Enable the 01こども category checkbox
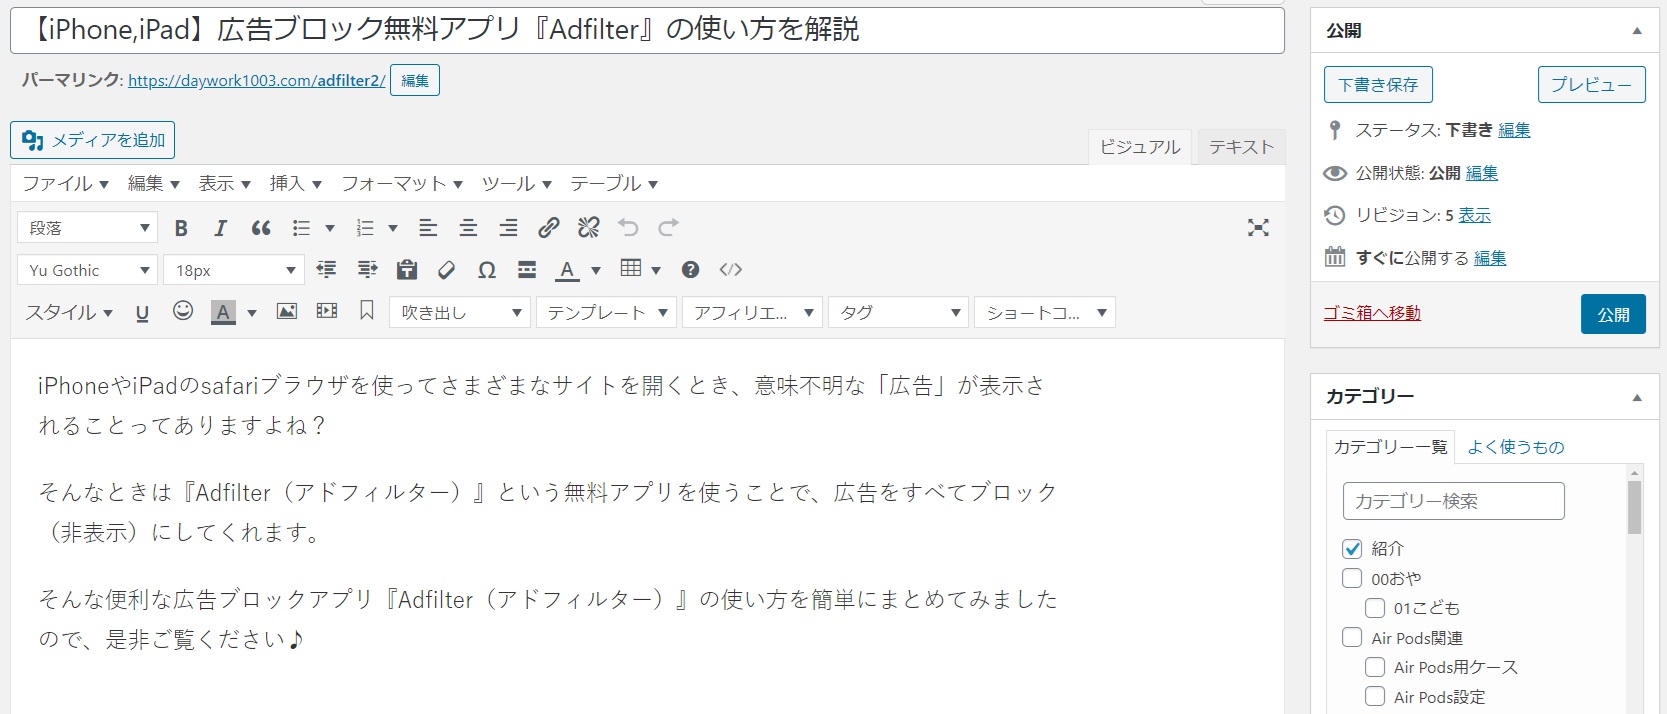Viewport: 1667px width, 714px height. (x=1375, y=608)
